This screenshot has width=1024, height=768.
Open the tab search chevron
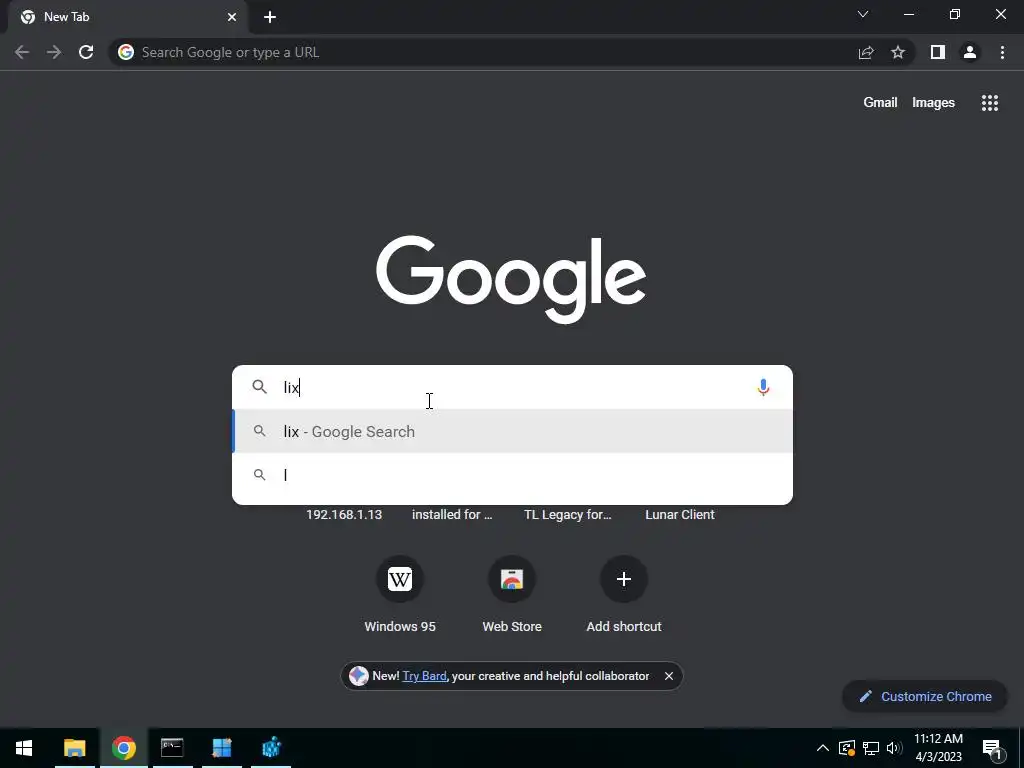coord(863,14)
